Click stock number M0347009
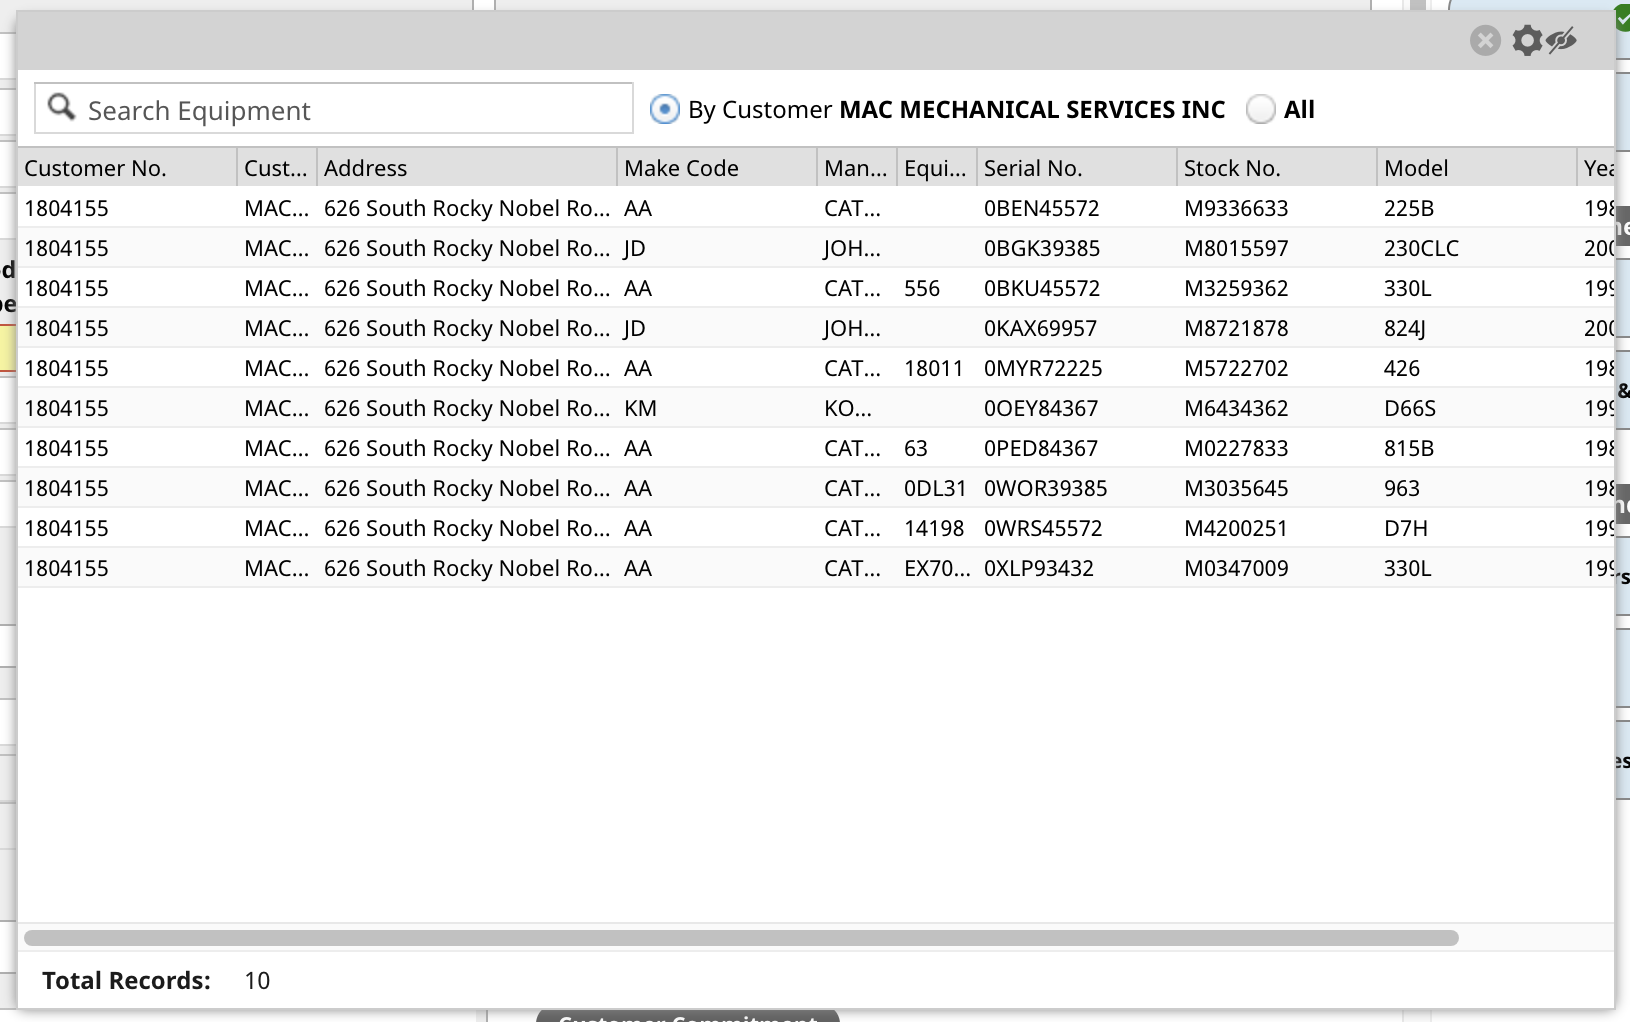The height and width of the screenshot is (1022, 1630). [1236, 568]
